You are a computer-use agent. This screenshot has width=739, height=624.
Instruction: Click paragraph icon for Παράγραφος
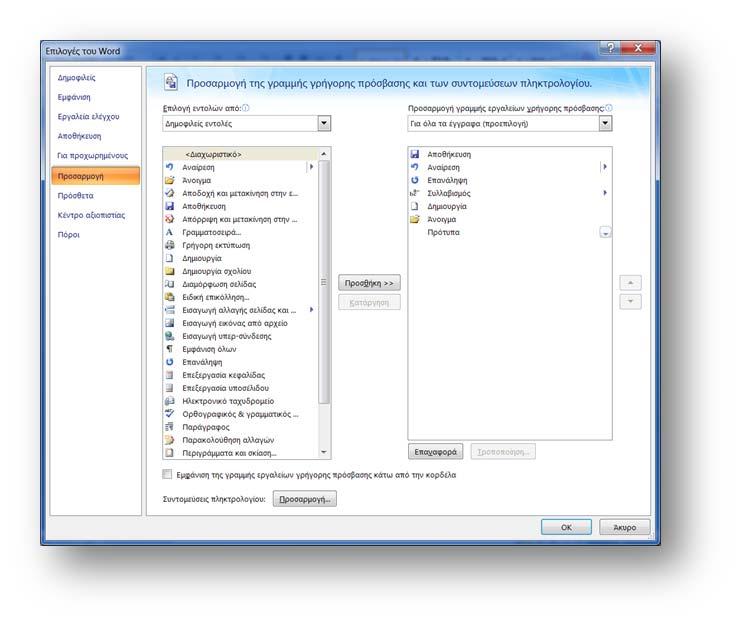(170, 427)
